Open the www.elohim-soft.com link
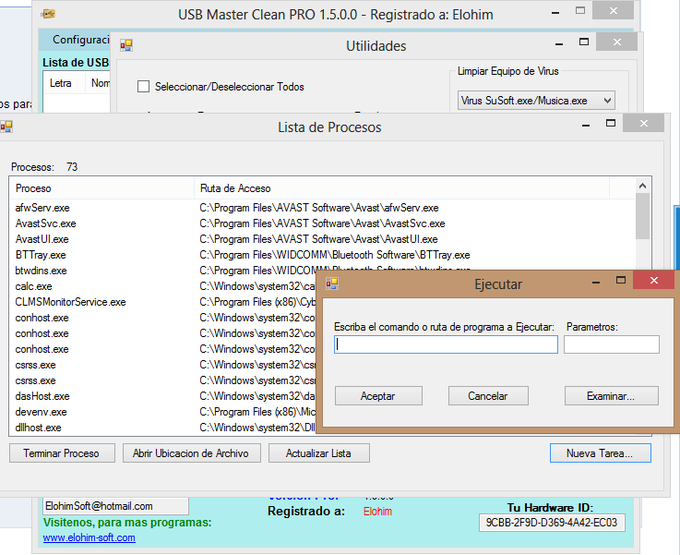 89,538
